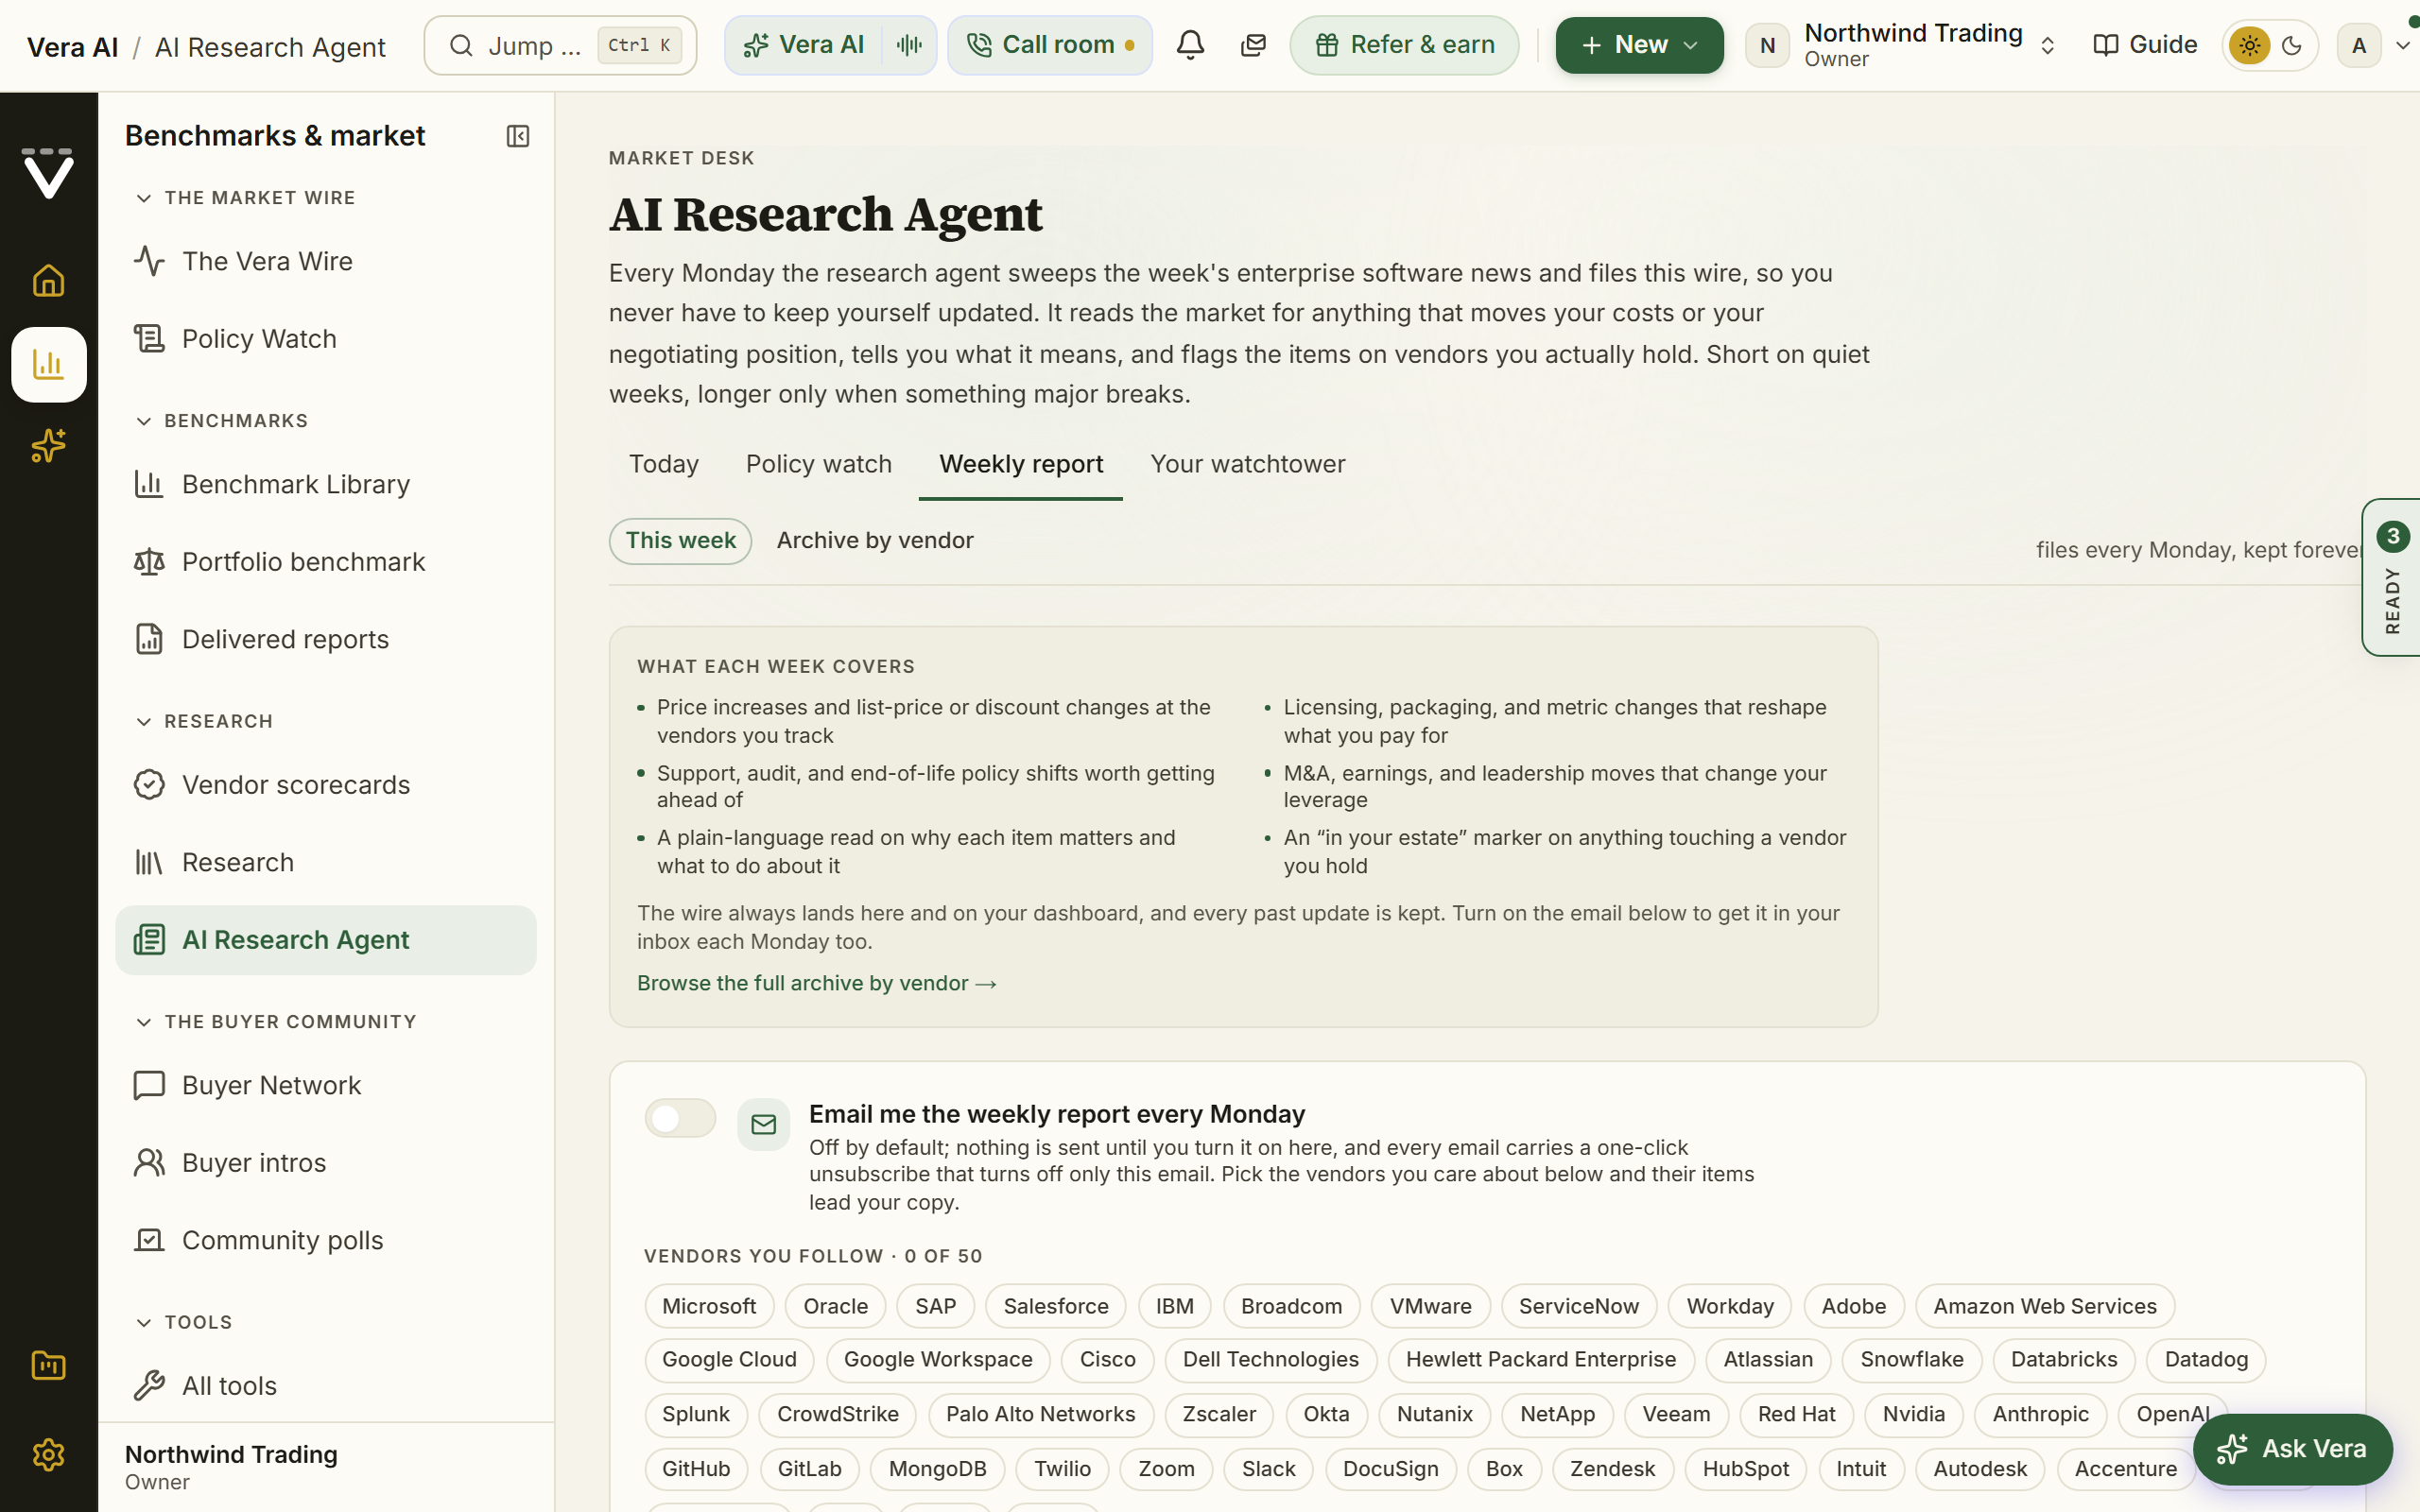Open the folder icon above settings gear

coord(48,1366)
